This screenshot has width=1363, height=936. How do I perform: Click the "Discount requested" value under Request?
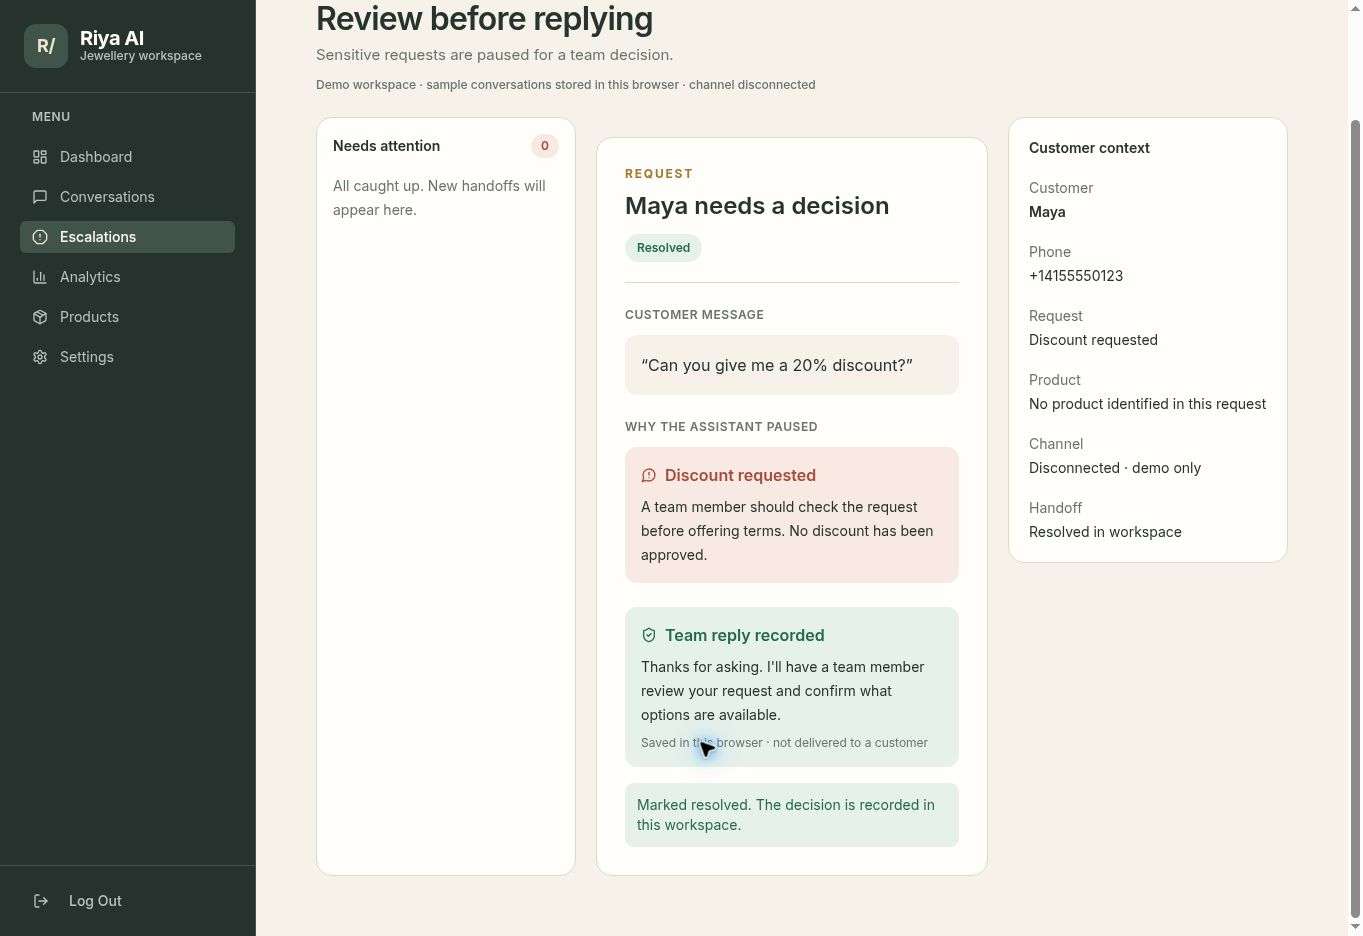point(1093,340)
